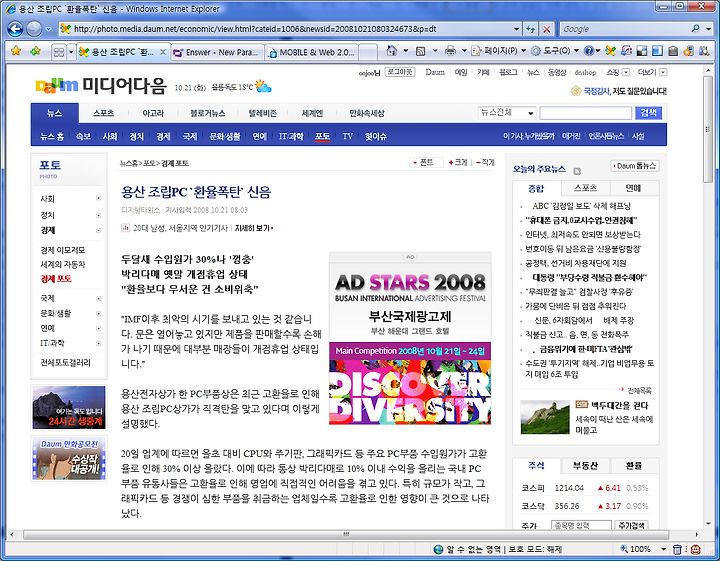Switch to 연예 tab in 오늘의 주요뉴스
Image resolution: width=720 pixels, height=561 pixels.
(x=633, y=188)
